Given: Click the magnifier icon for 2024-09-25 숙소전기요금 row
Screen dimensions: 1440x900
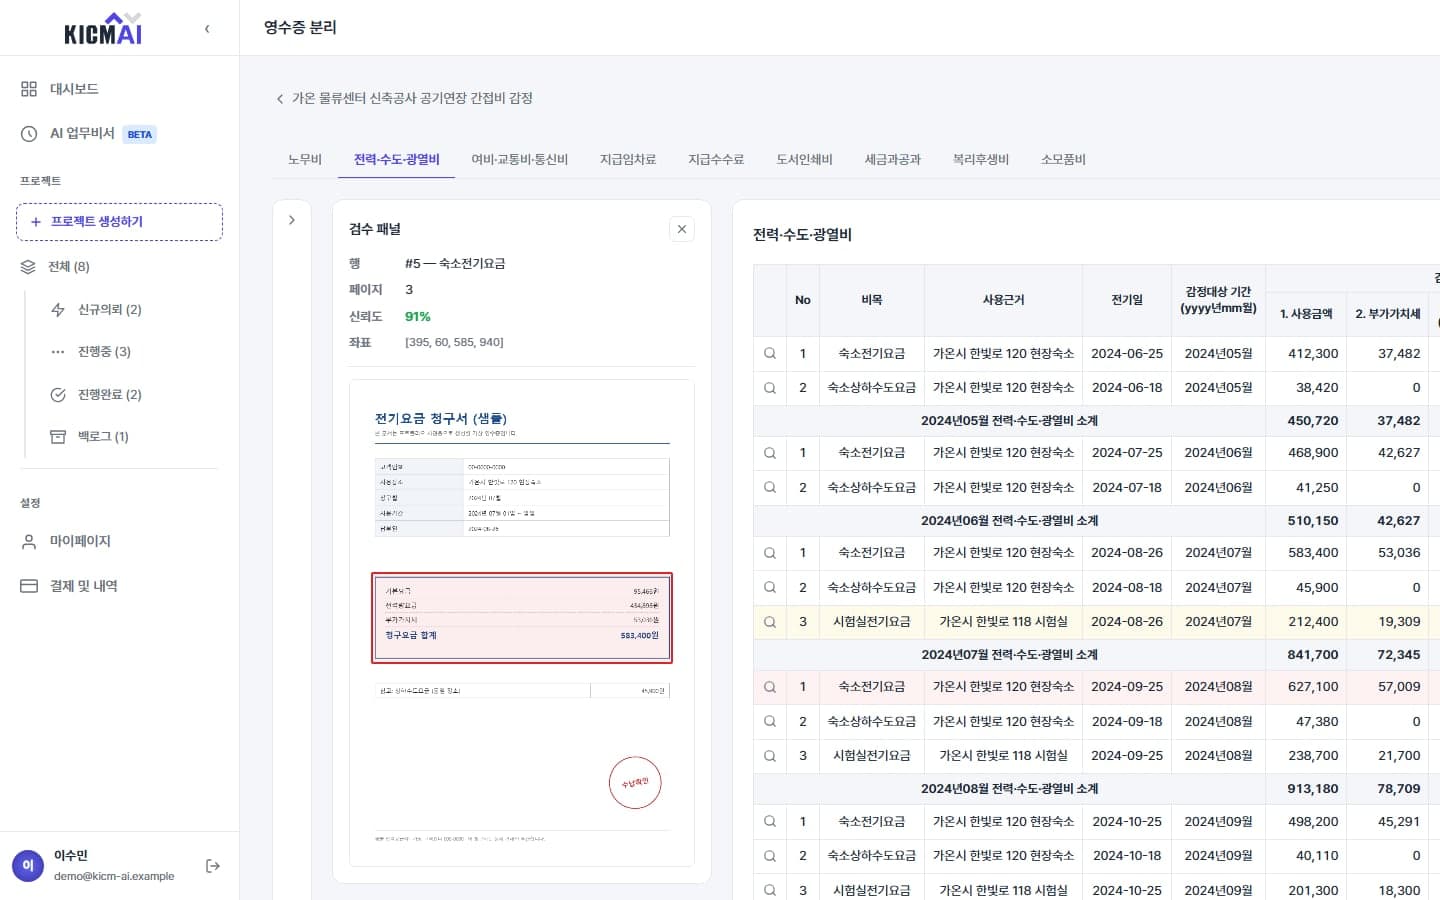Looking at the screenshot, I should (x=770, y=687).
